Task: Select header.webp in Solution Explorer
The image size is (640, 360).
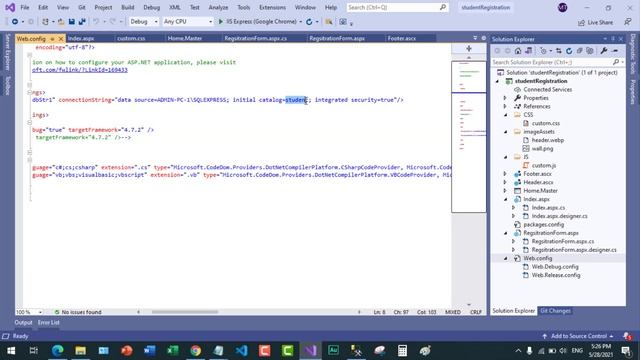Action: (548, 140)
